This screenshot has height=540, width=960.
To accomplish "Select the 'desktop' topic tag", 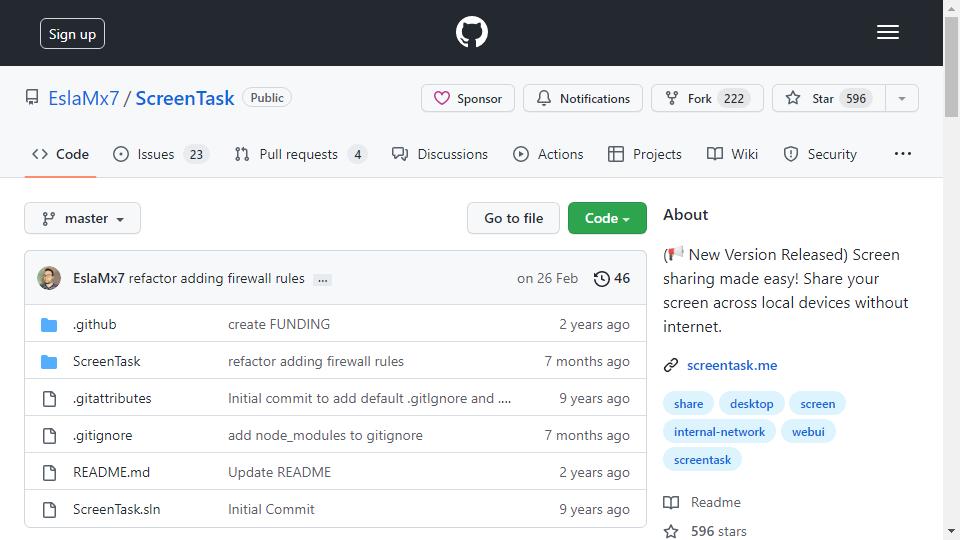I will (x=751, y=403).
